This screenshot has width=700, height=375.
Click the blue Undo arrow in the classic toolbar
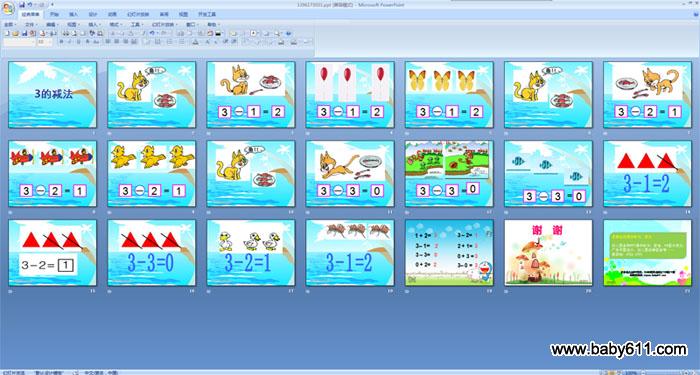point(152,33)
